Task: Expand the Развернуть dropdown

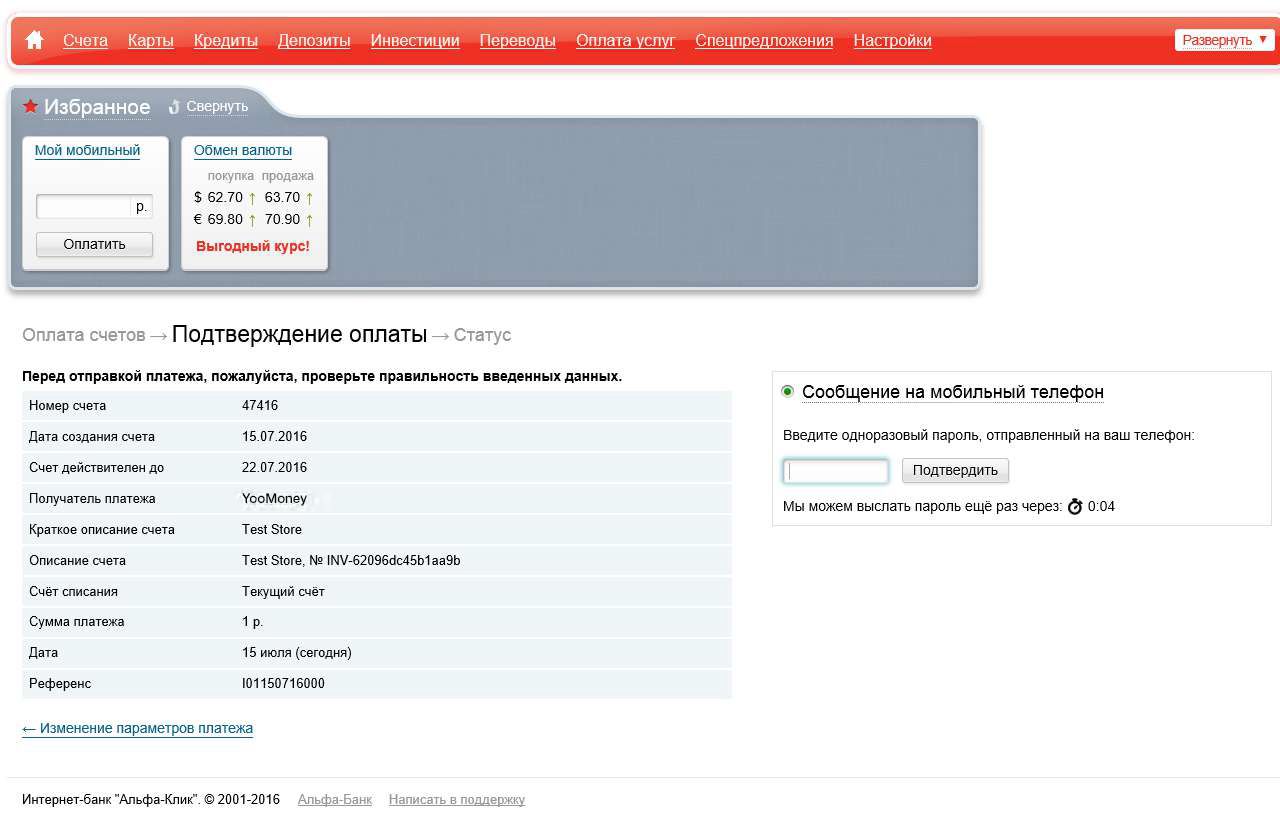Action: click(x=1224, y=40)
